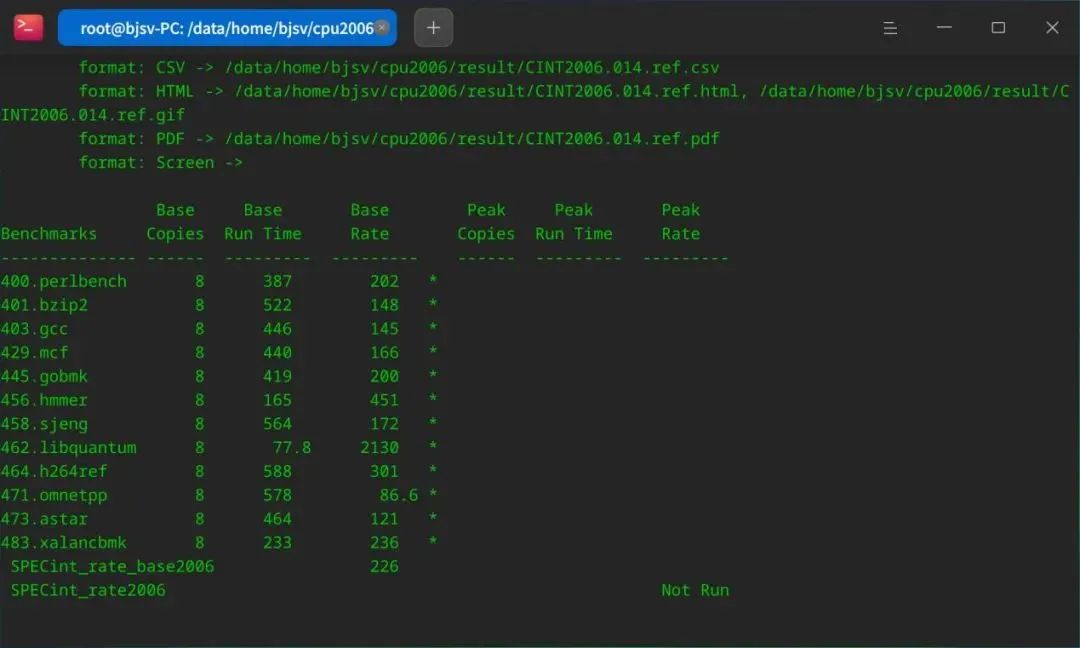Click the PDF result file path line
The image size is (1080, 648).
[x=399, y=138]
